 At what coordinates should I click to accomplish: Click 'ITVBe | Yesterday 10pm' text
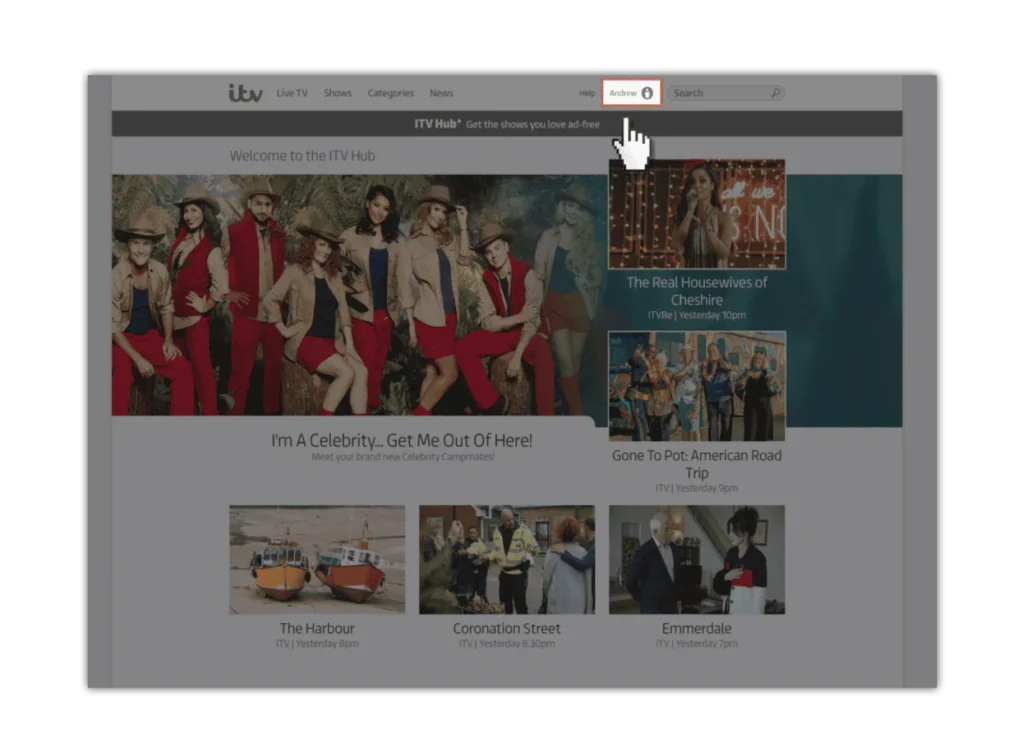click(697, 315)
